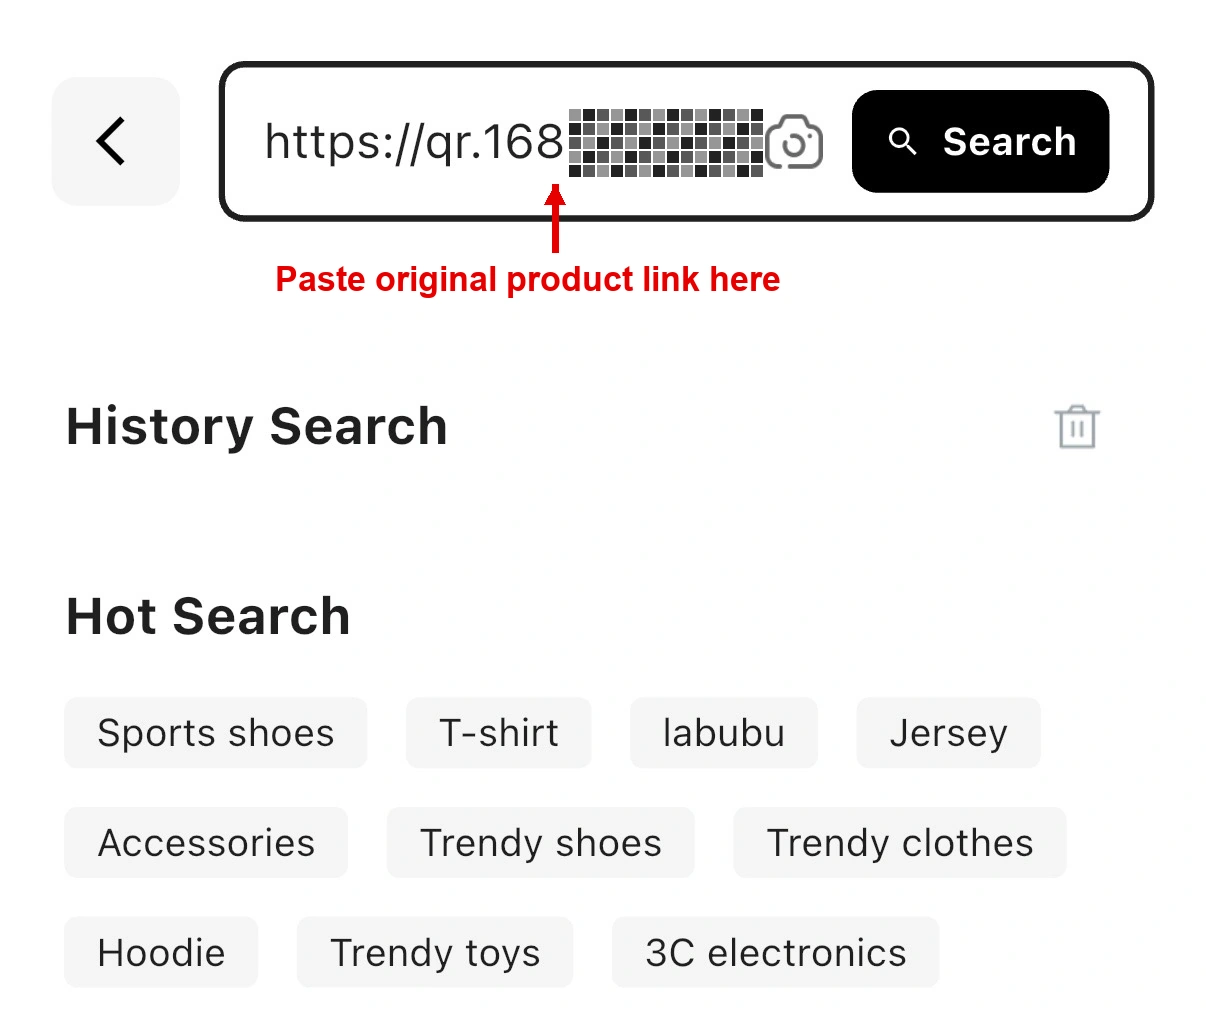The width and height of the screenshot is (1206, 1011).
Task: Tap the Trendy clothes tag
Action: point(900,843)
